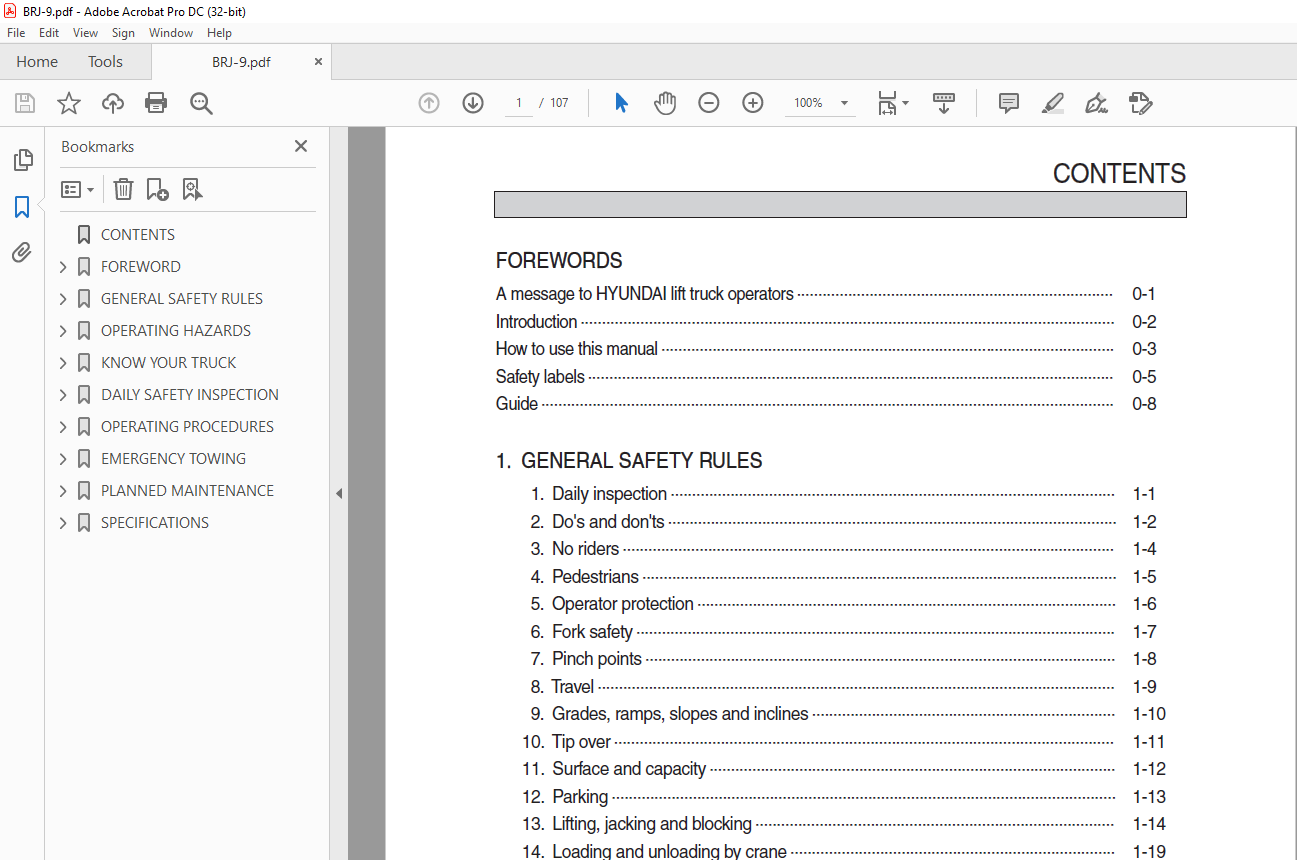This screenshot has height=860, width=1297.
Task: Expand the KNOW YOUR TRUCK bookmark
Action: tap(63, 363)
